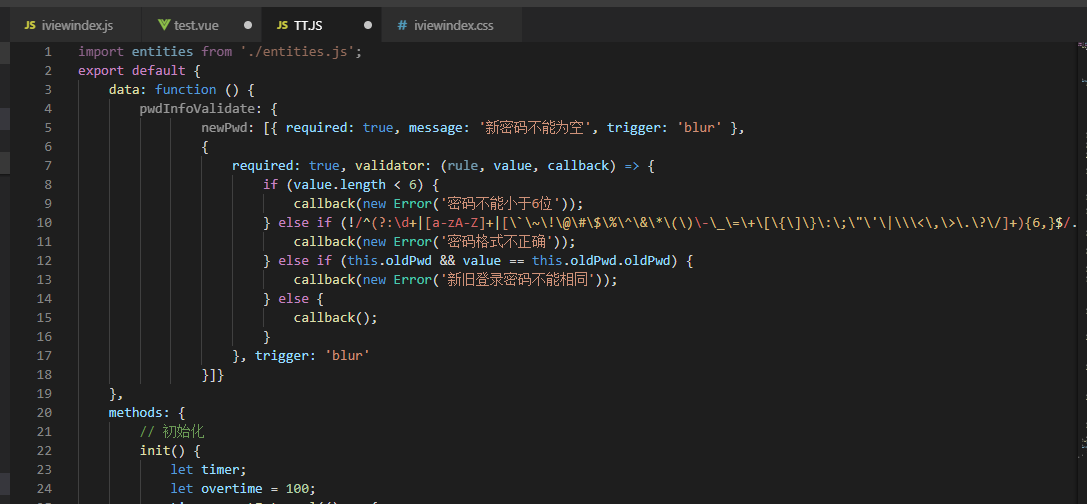
Task: Click 'trigger' on line 17
Action: point(282,356)
